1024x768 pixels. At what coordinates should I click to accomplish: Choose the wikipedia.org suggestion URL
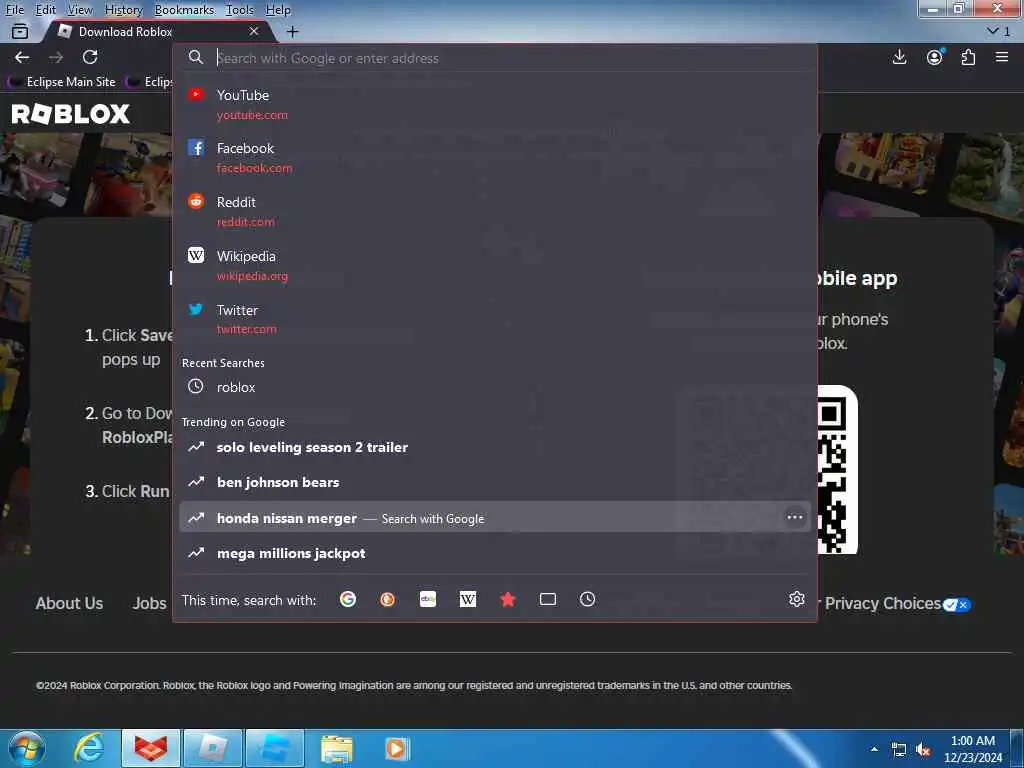tap(252, 276)
